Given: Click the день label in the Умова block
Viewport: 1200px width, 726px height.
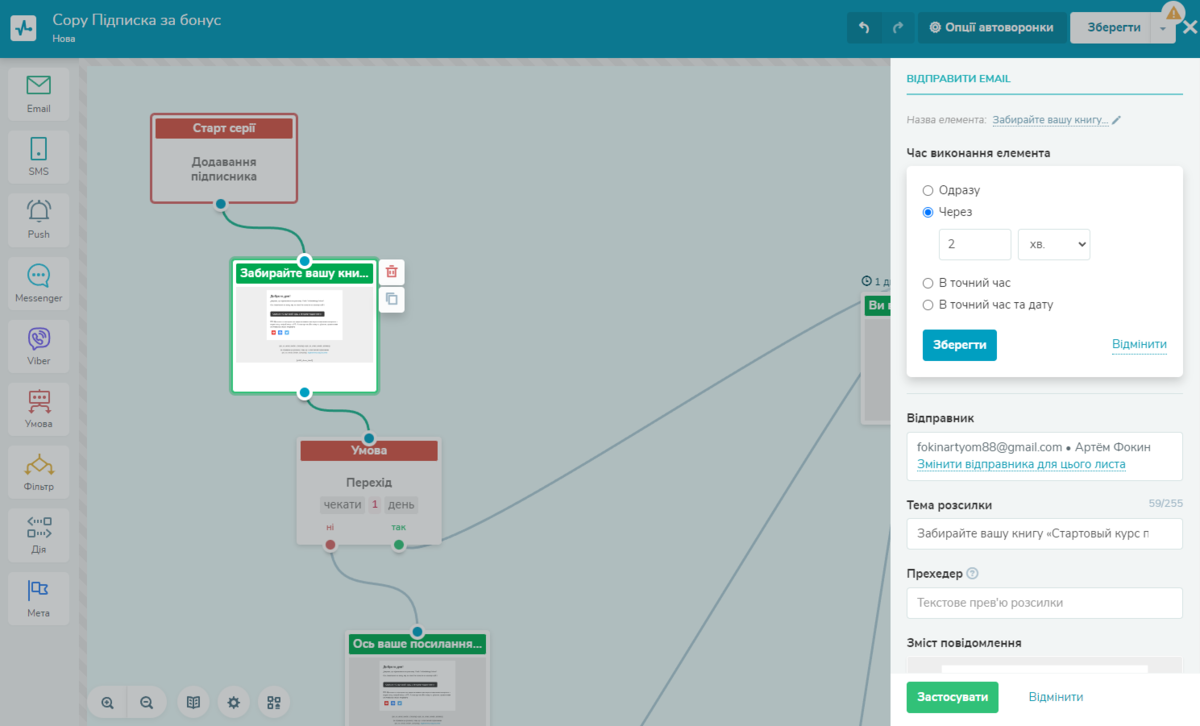Looking at the screenshot, I should pos(401,505).
